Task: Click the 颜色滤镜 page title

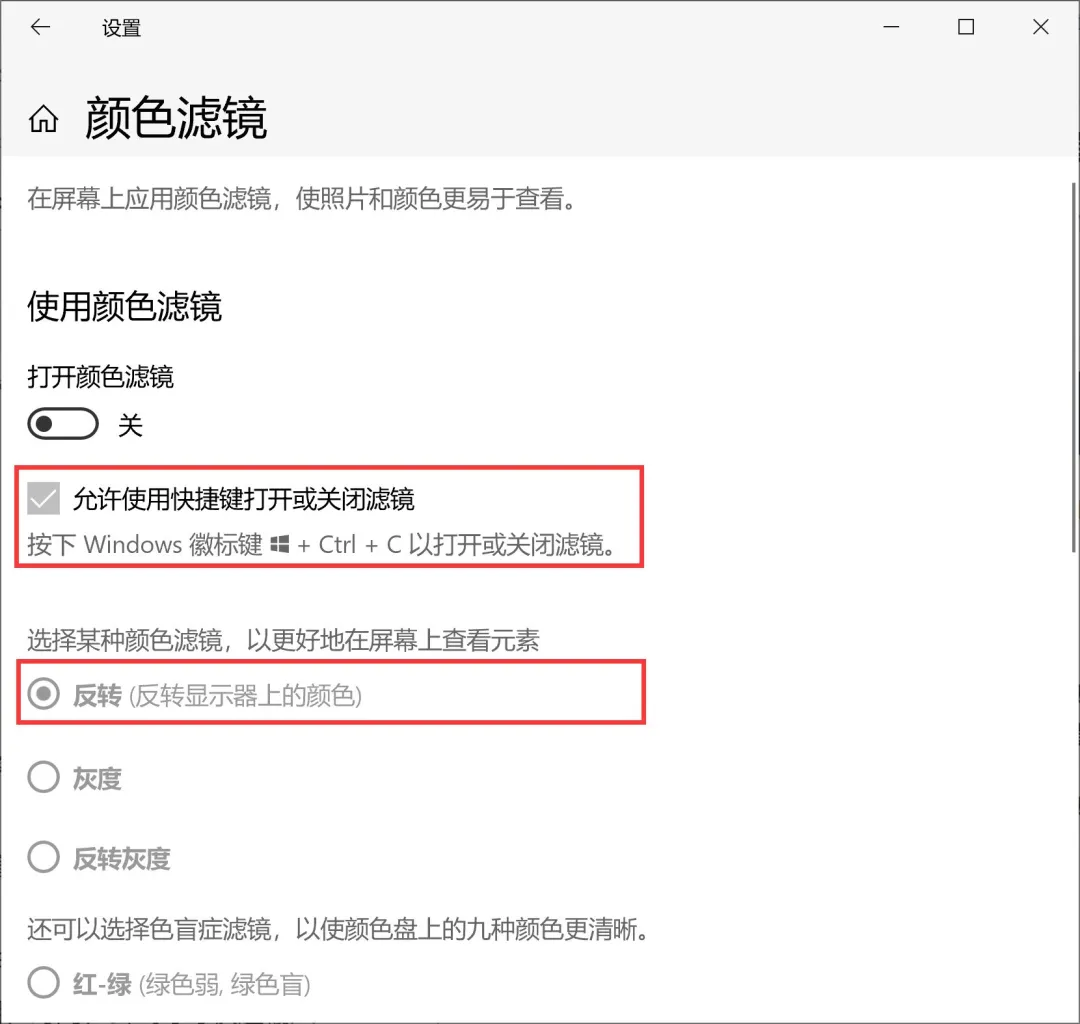Action: [x=176, y=119]
